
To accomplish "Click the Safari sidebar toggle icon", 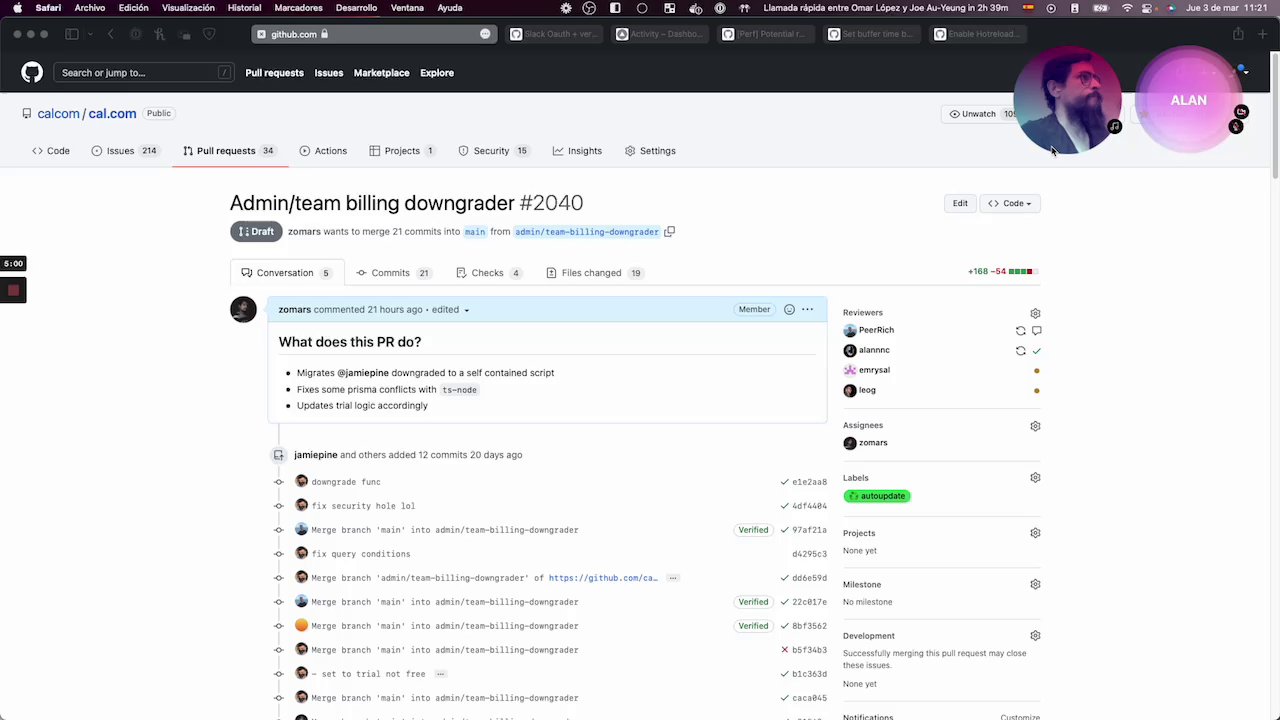I will 72,34.
